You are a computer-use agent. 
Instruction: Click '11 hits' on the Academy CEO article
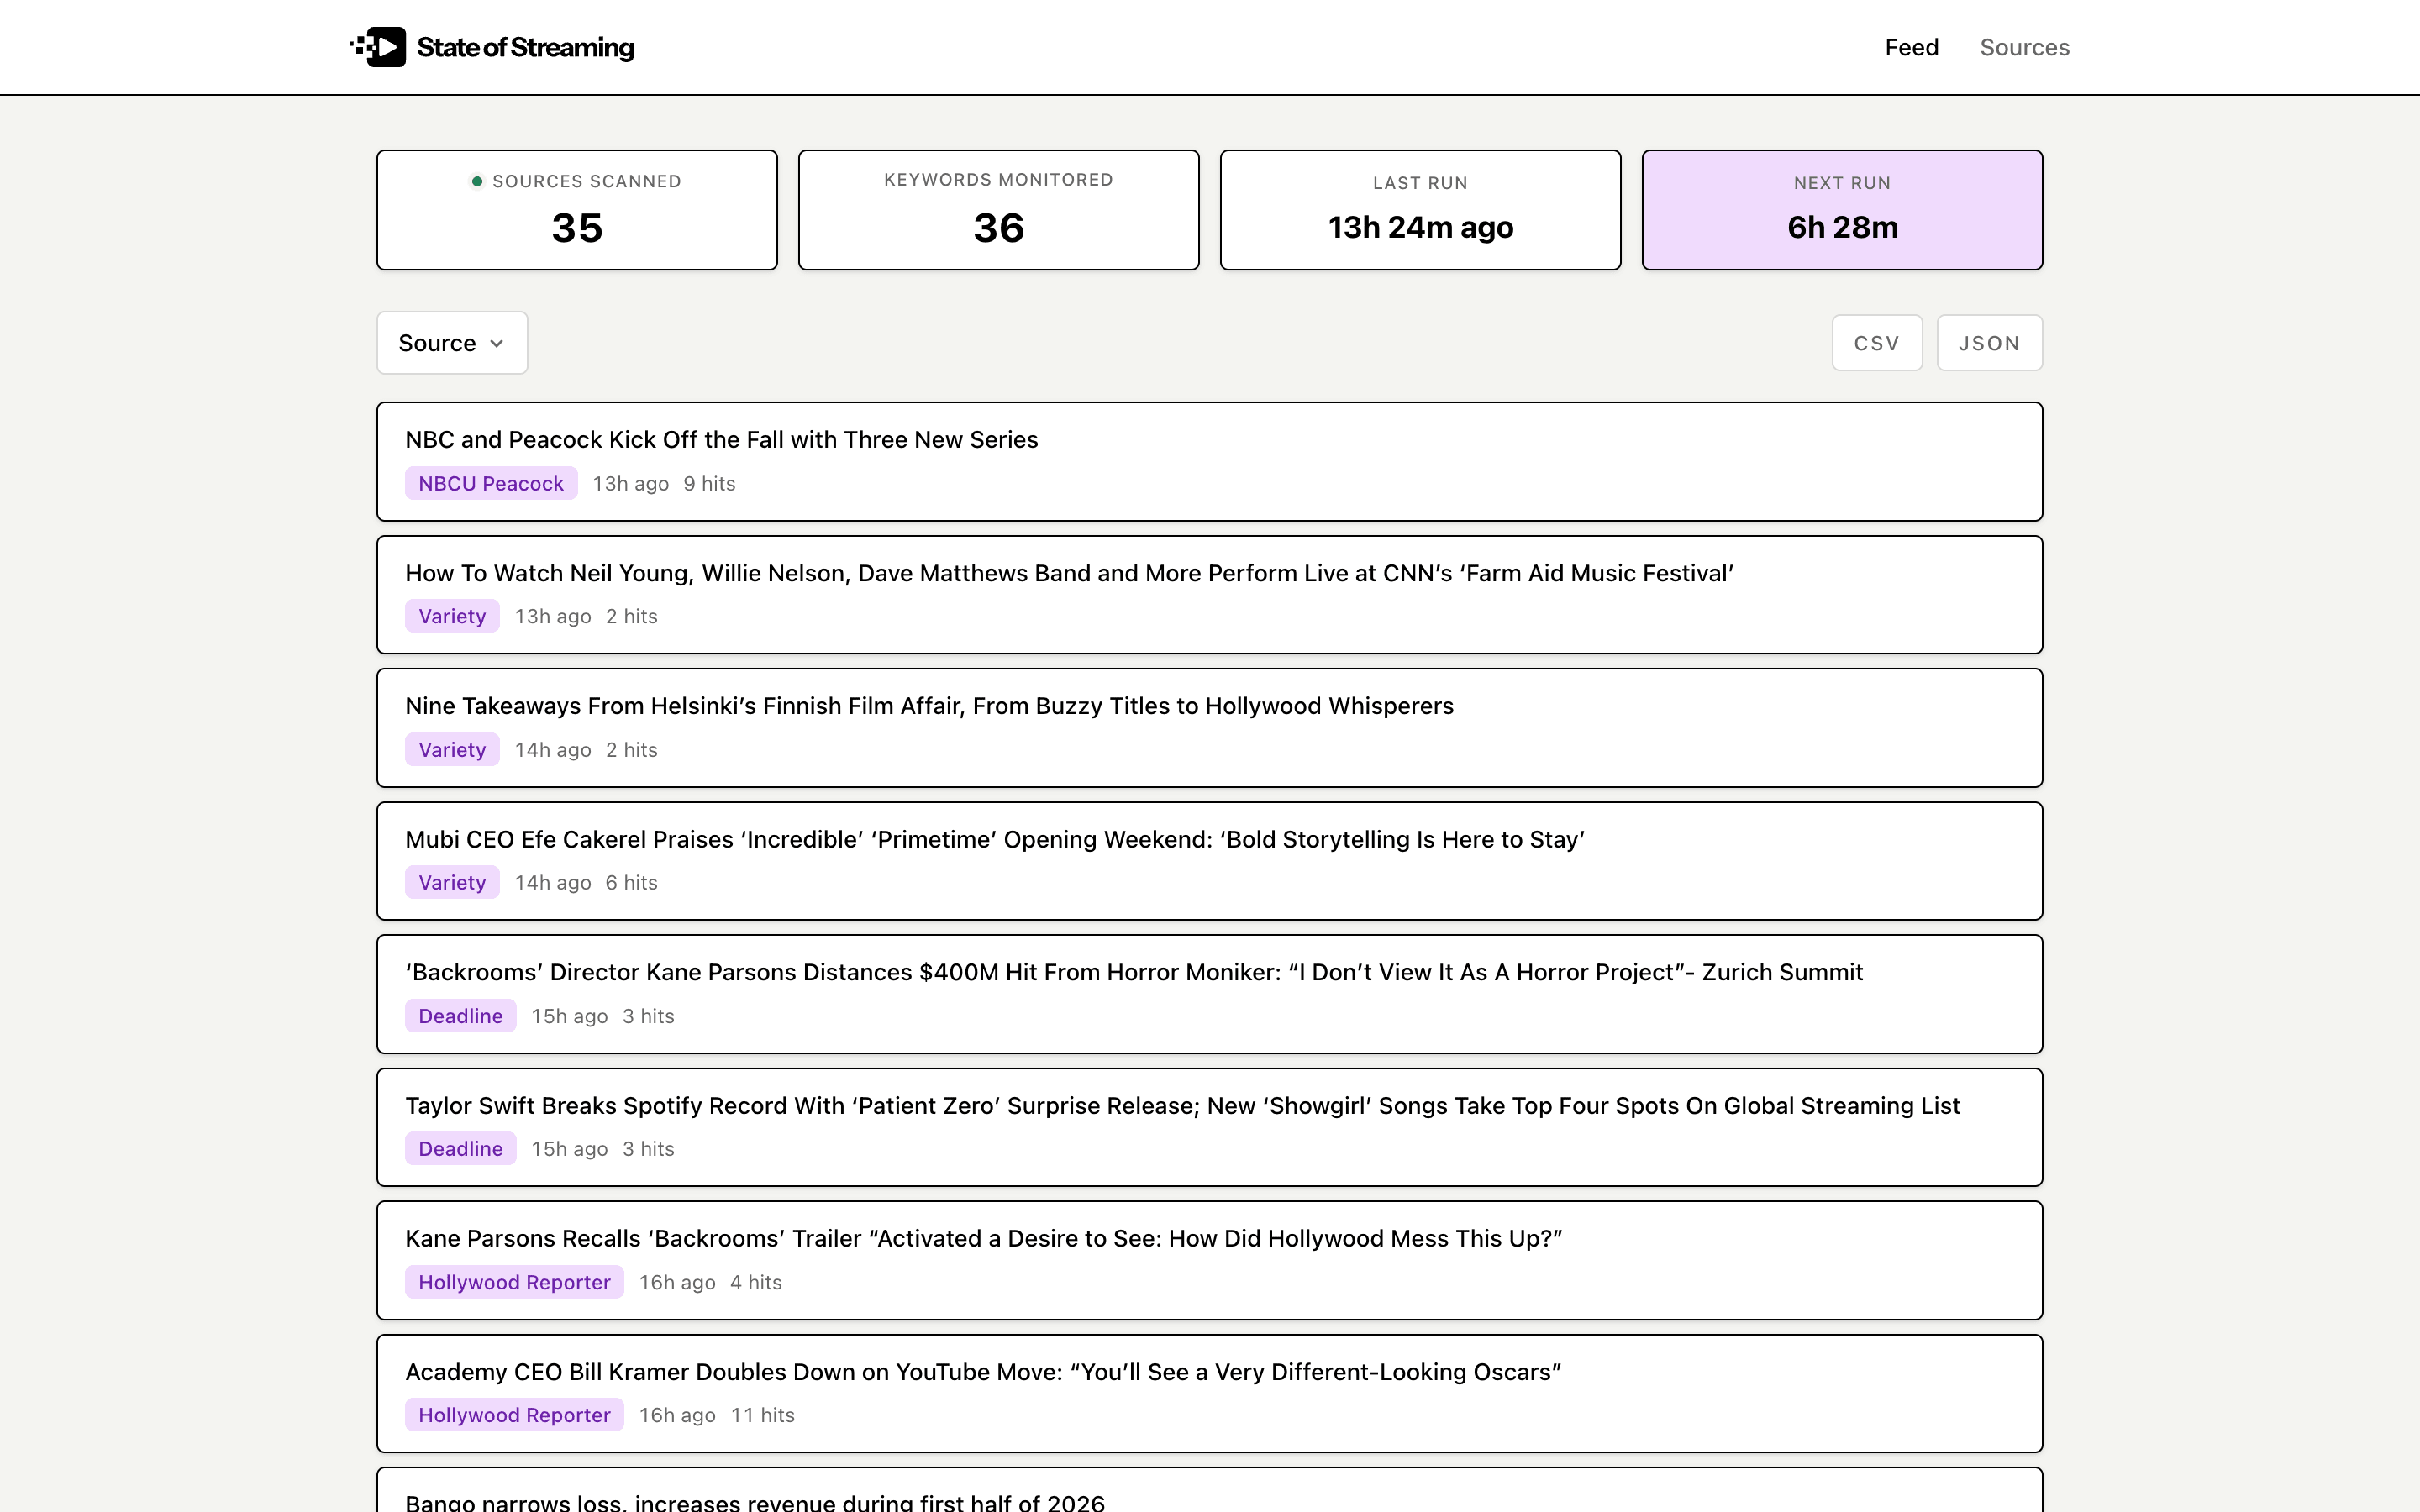click(x=762, y=1415)
